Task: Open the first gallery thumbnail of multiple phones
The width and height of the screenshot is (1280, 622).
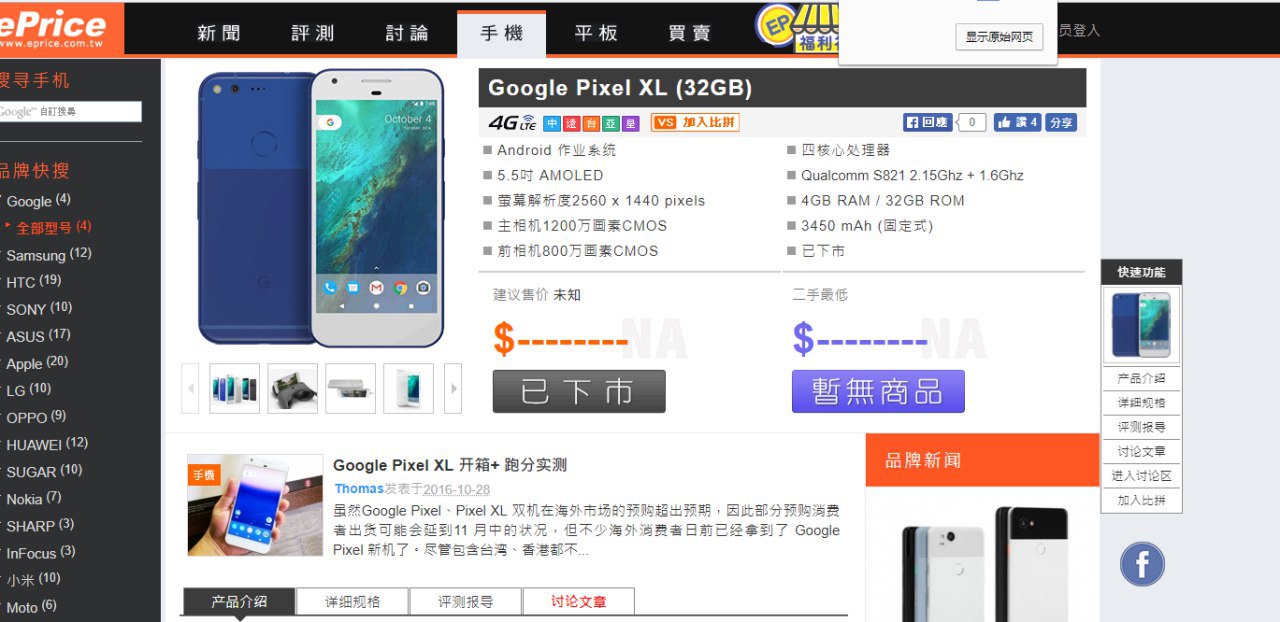Action: [234, 388]
